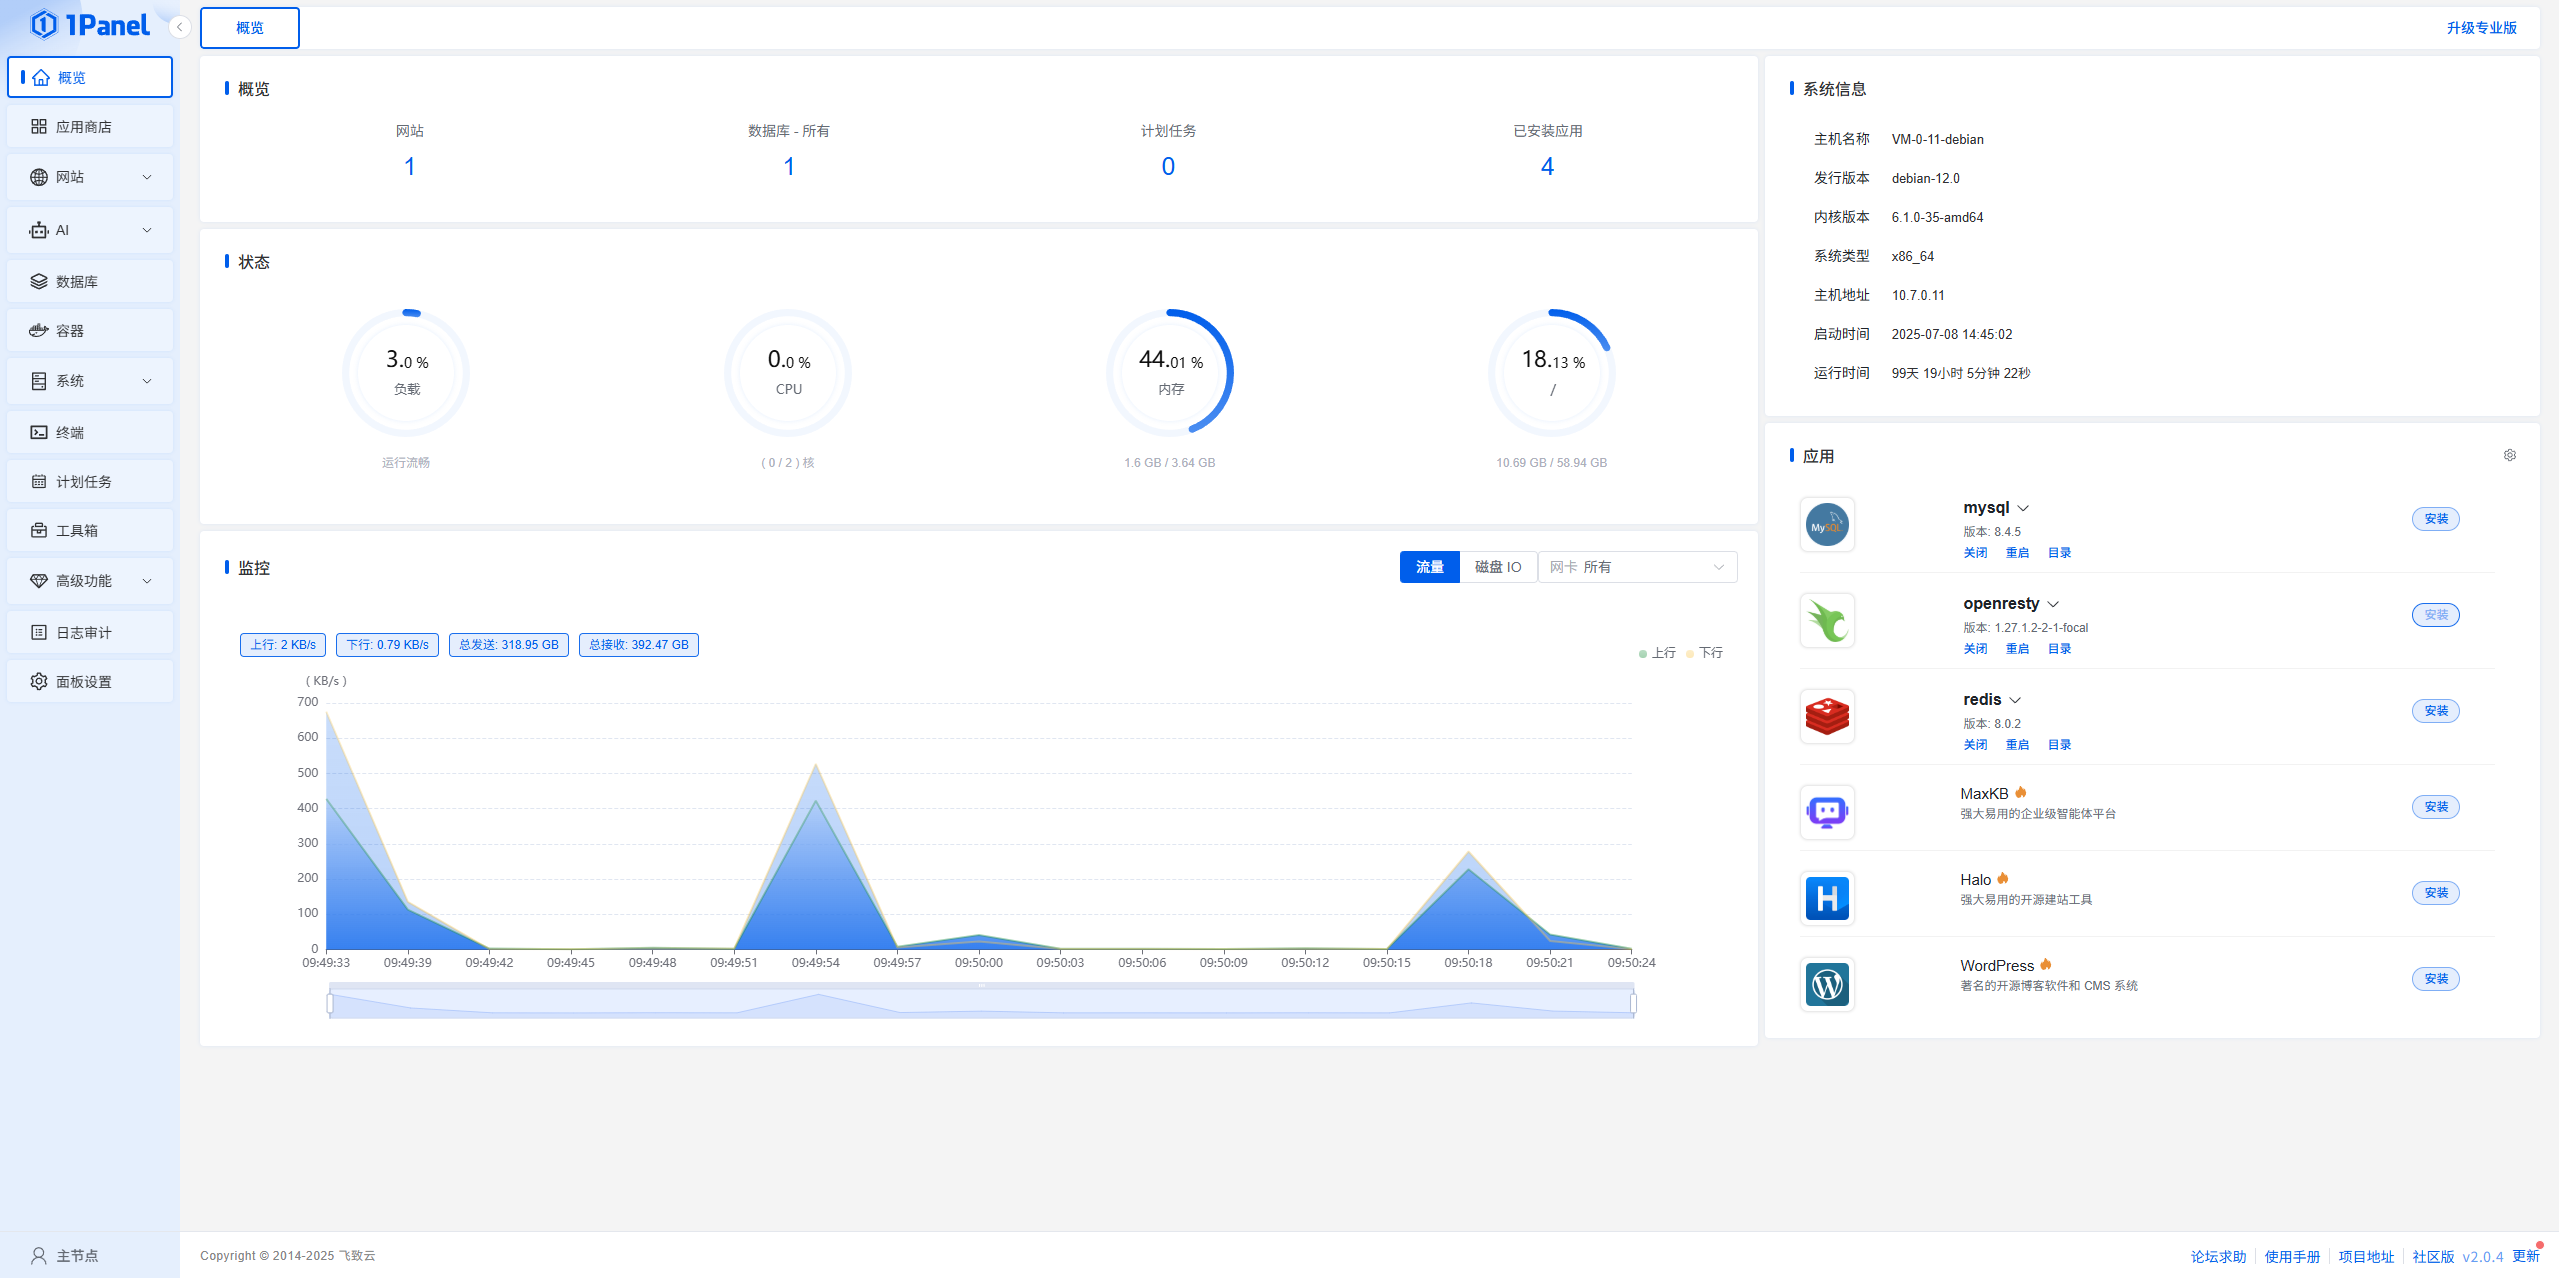The width and height of the screenshot is (2559, 1278).
Task: Click the installed apps count 4
Action: point(1547,166)
